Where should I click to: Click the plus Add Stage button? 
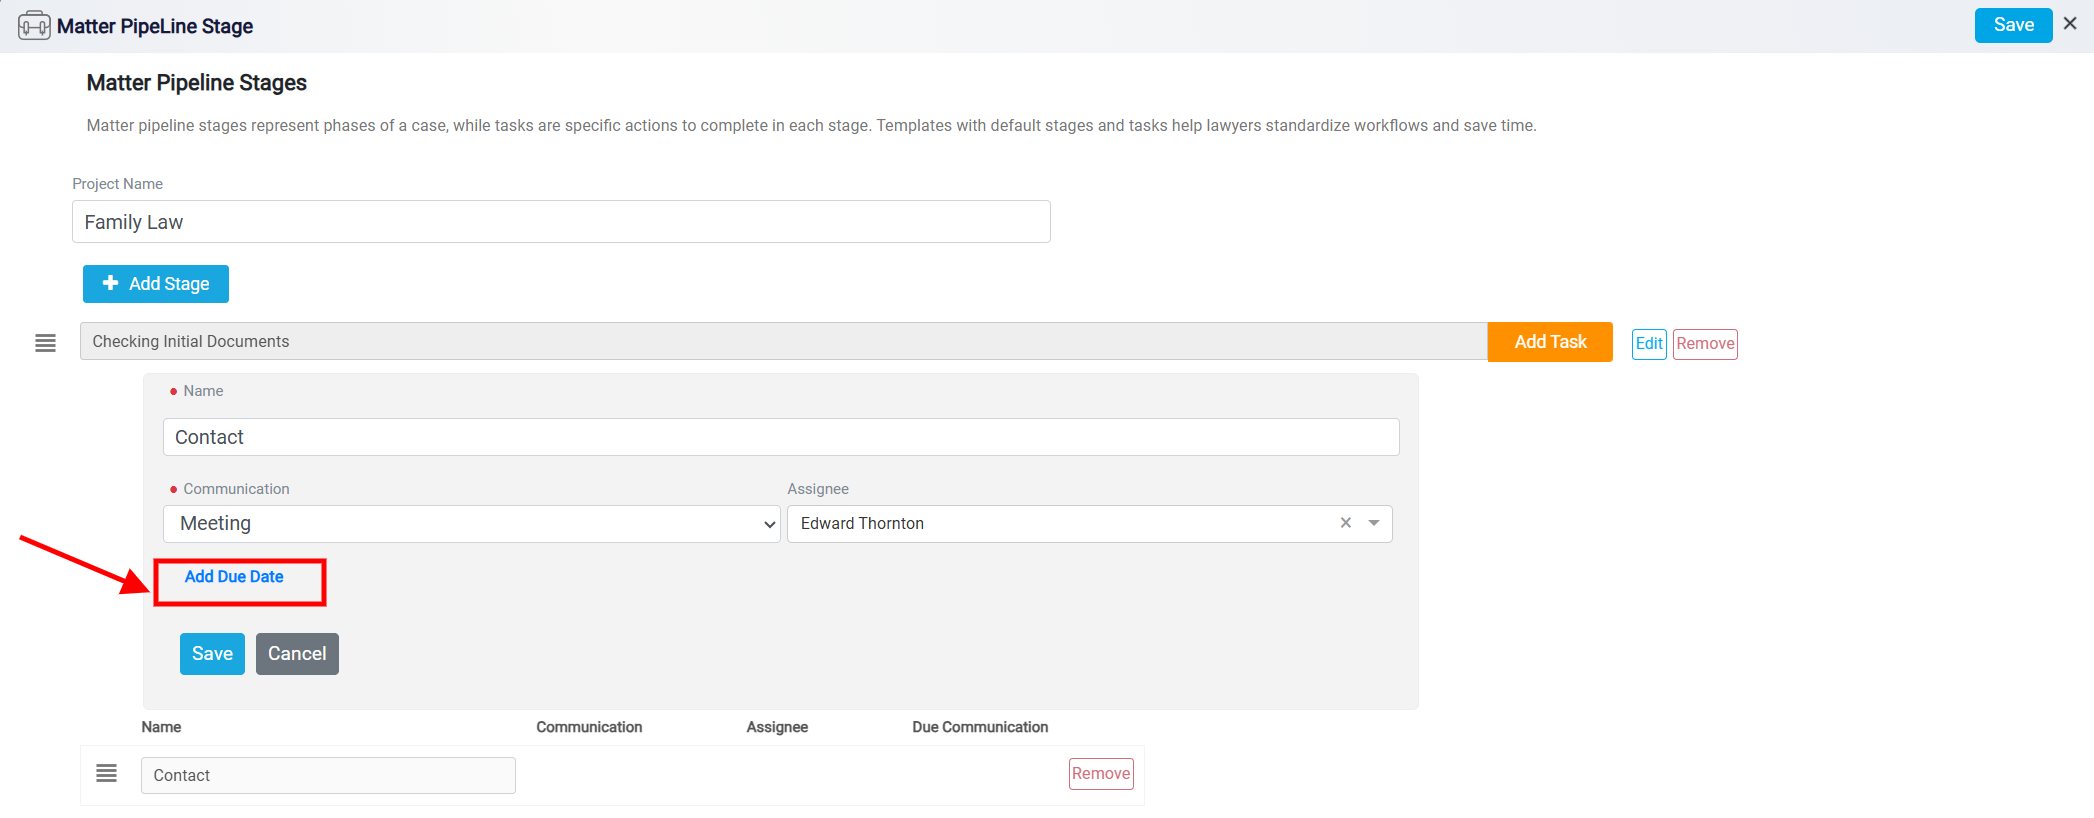(156, 284)
